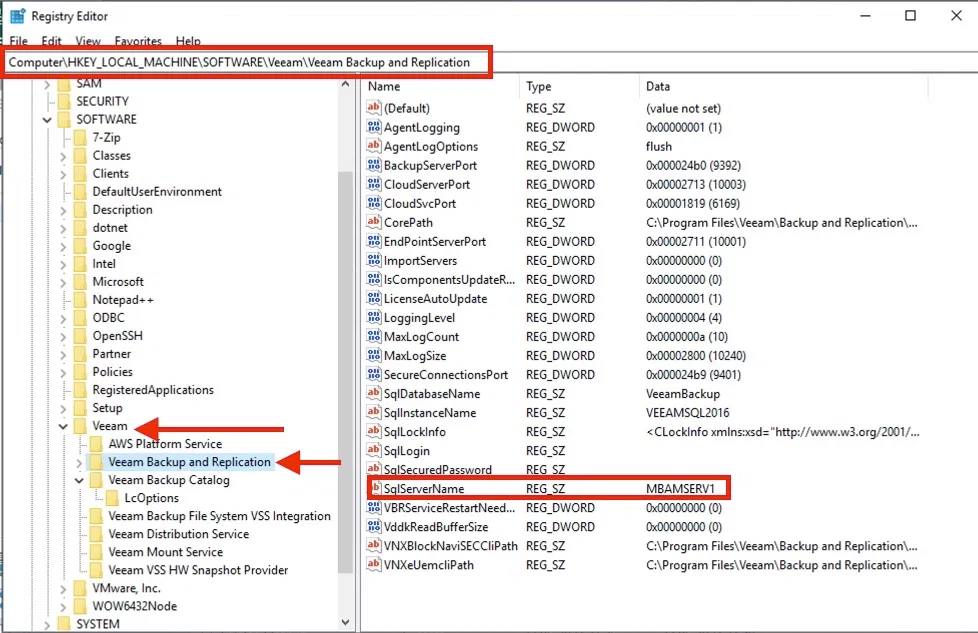Click the Registry Editor title bar icon

pyautogui.click(x=17, y=16)
